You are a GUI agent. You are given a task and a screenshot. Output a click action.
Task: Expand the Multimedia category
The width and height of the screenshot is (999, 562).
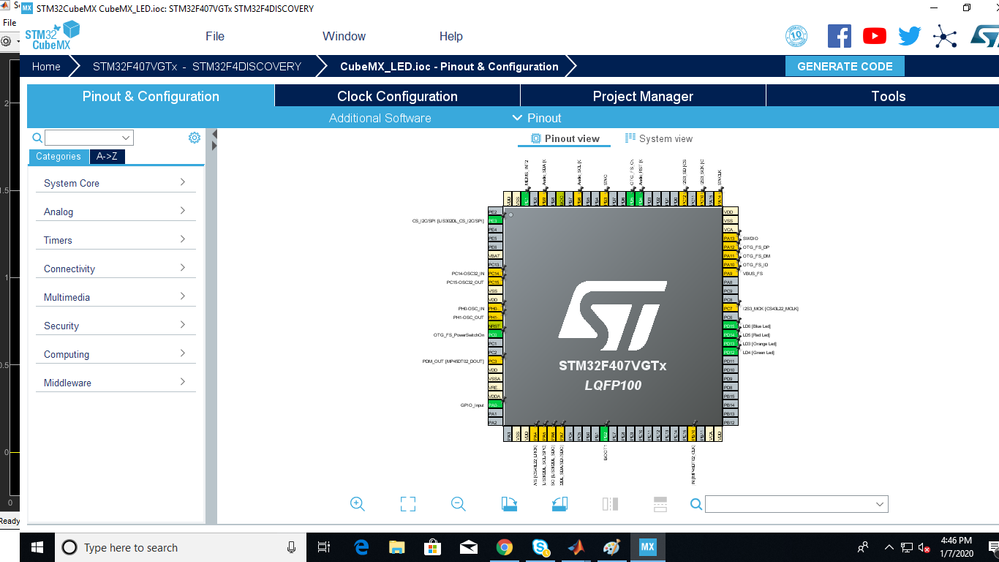coord(115,297)
